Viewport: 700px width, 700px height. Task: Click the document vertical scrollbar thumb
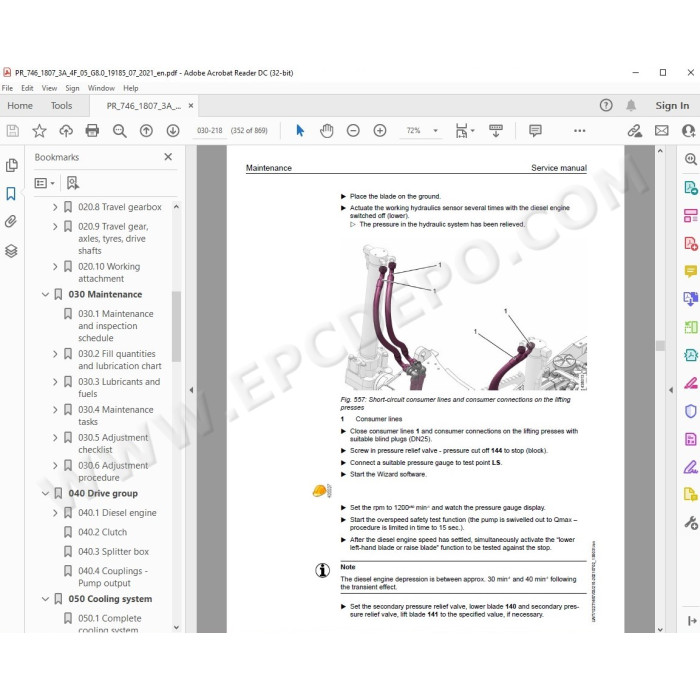(x=660, y=346)
